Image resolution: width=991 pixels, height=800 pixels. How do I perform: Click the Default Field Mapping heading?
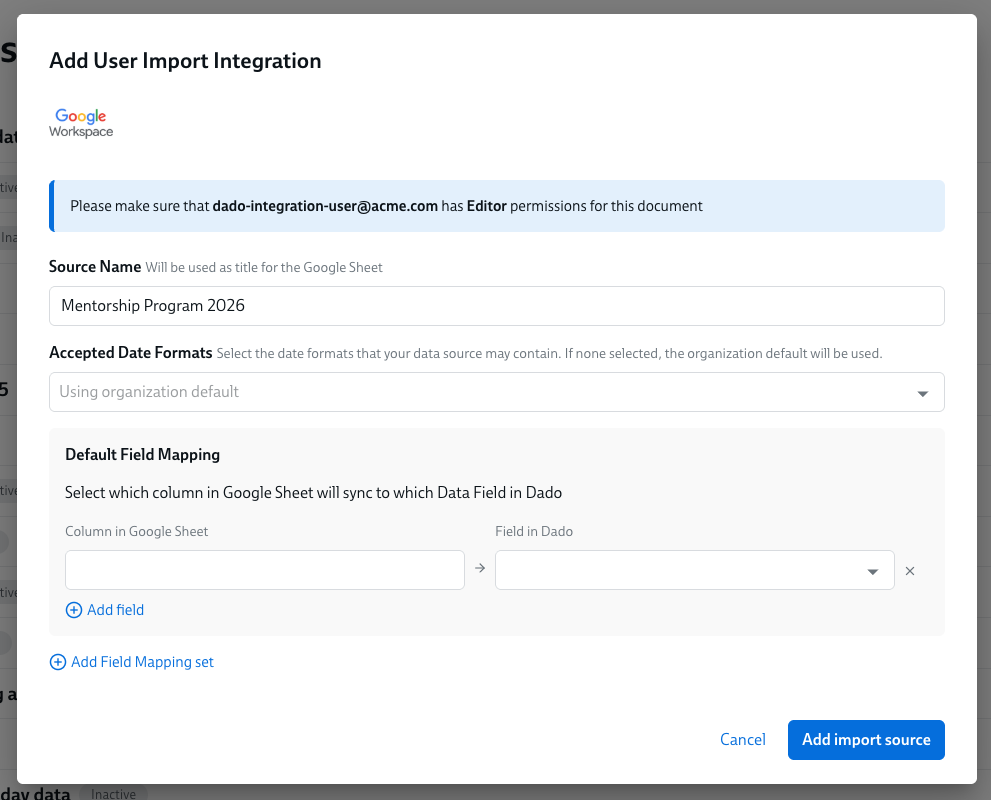142,454
